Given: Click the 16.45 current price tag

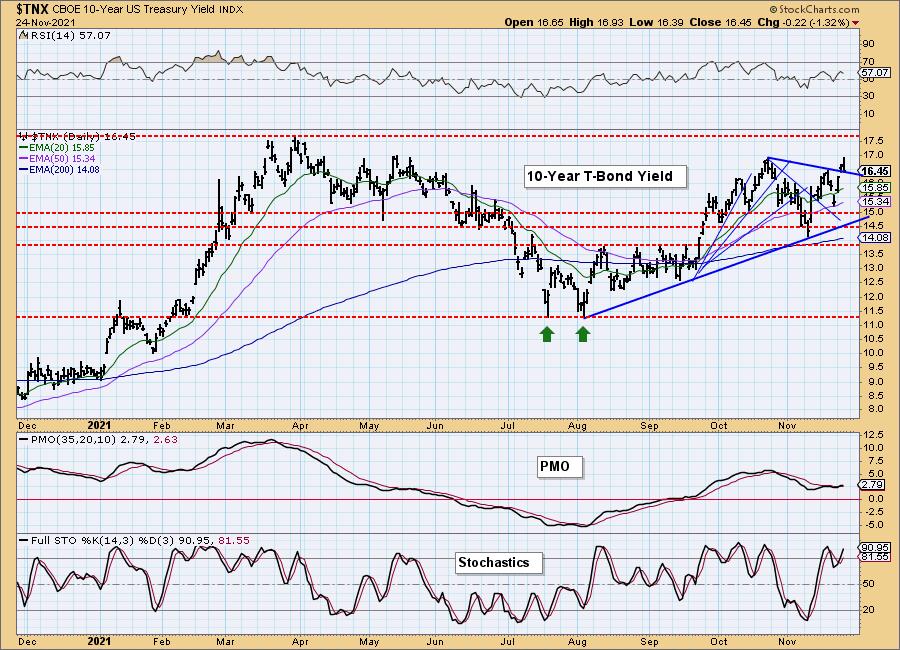Looking at the screenshot, I should [875, 171].
